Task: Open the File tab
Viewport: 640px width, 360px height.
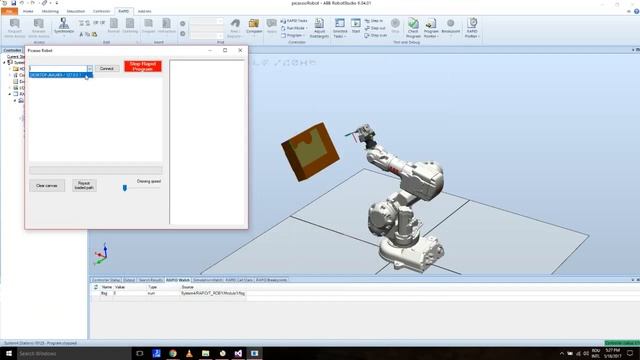Action: point(9,11)
